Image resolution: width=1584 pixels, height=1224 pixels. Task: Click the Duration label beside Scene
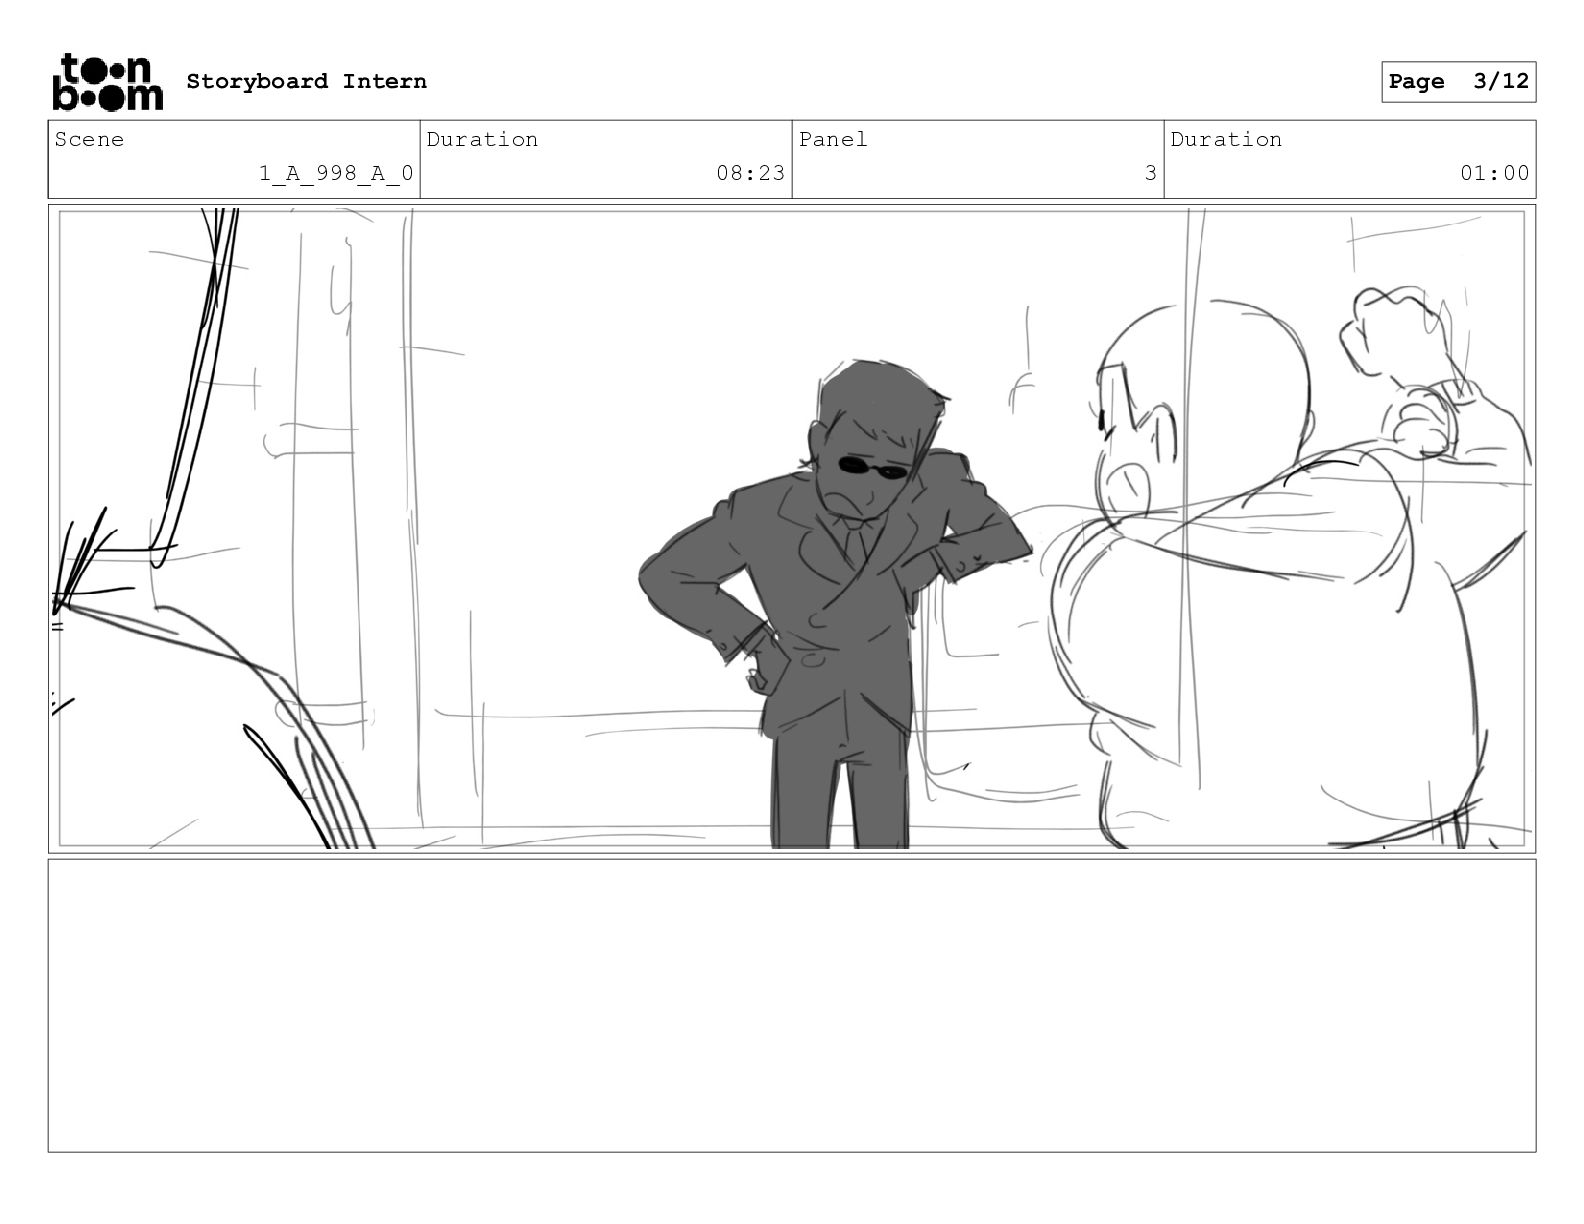pyautogui.click(x=482, y=139)
